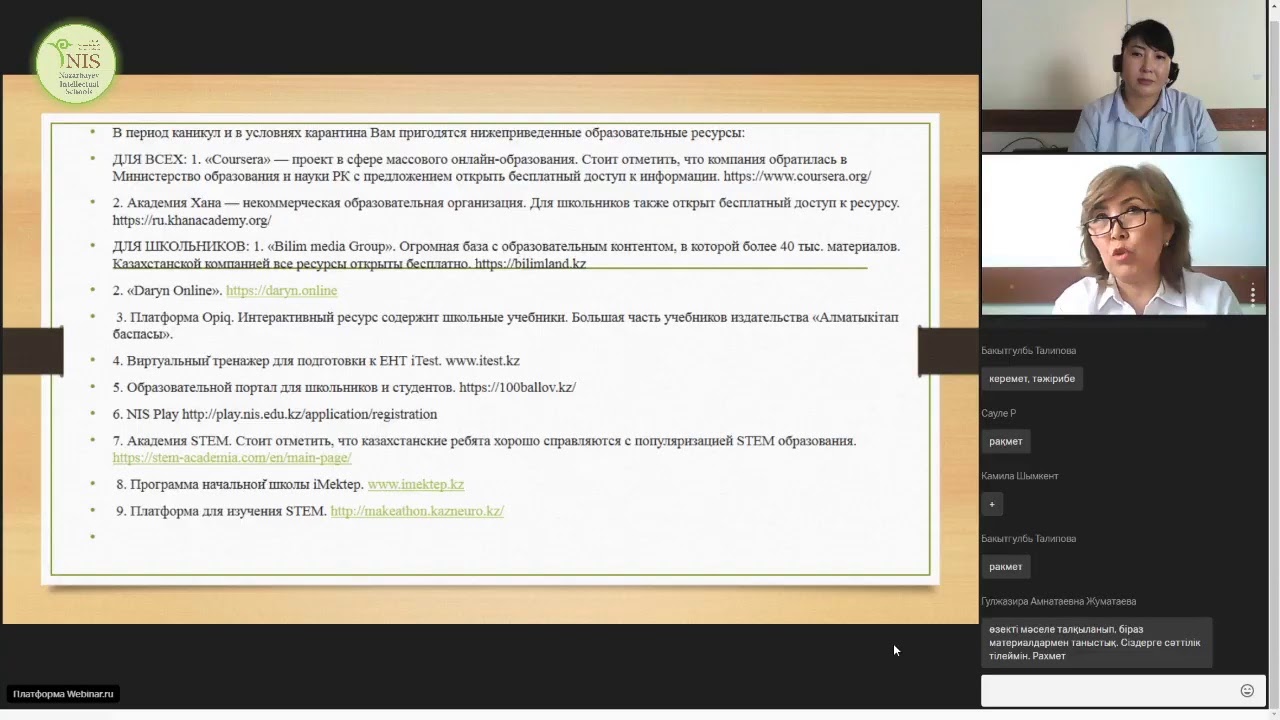The height and width of the screenshot is (720, 1280).
Task: Open the emoji picker in chat
Action: 1247,690
